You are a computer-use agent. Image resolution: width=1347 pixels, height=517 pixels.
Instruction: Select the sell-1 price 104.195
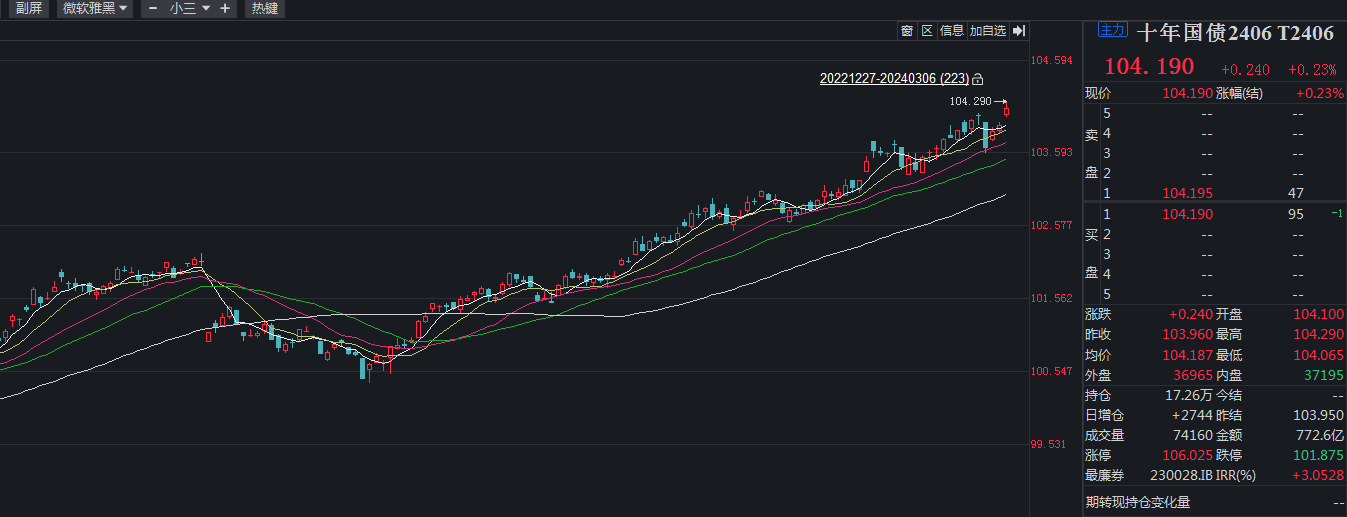pos(1188,193)
